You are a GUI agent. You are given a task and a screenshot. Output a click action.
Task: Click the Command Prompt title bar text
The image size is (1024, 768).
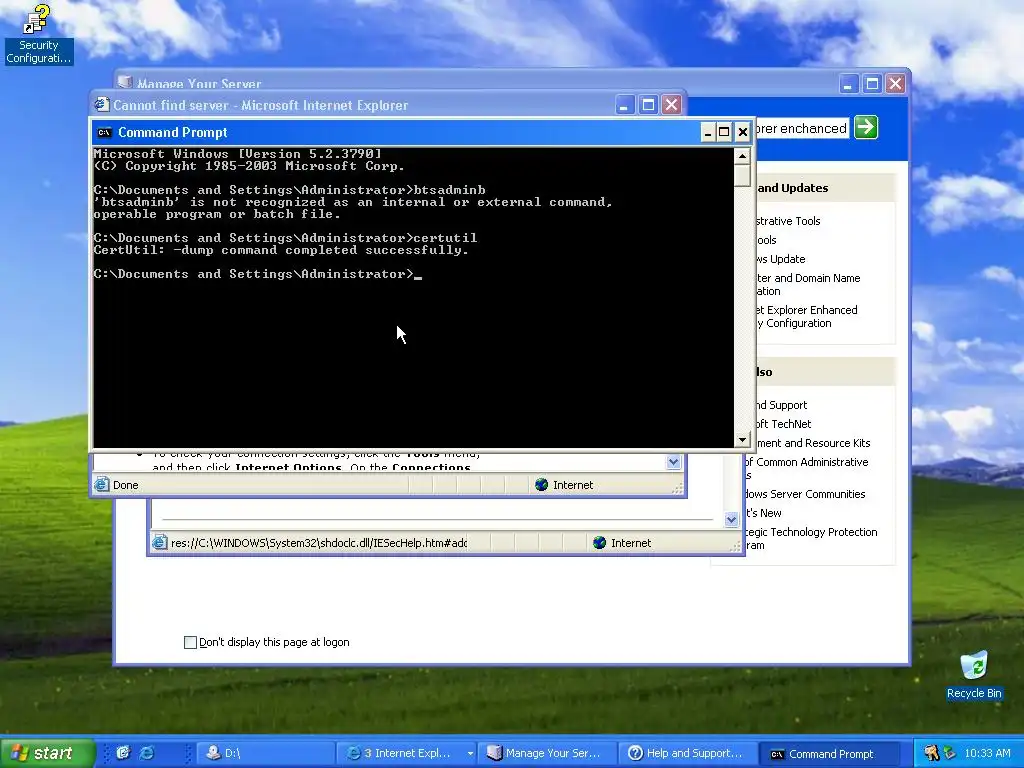[x=172, y=133]
